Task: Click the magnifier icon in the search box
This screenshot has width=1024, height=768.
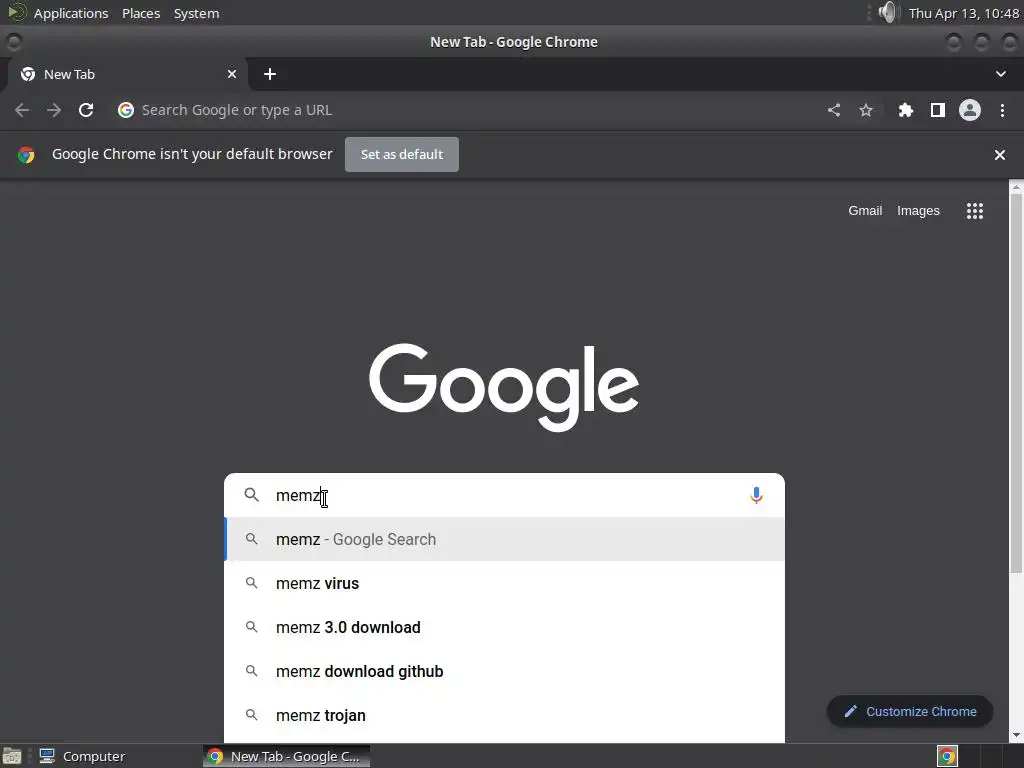Action: [x=251, y=495]
